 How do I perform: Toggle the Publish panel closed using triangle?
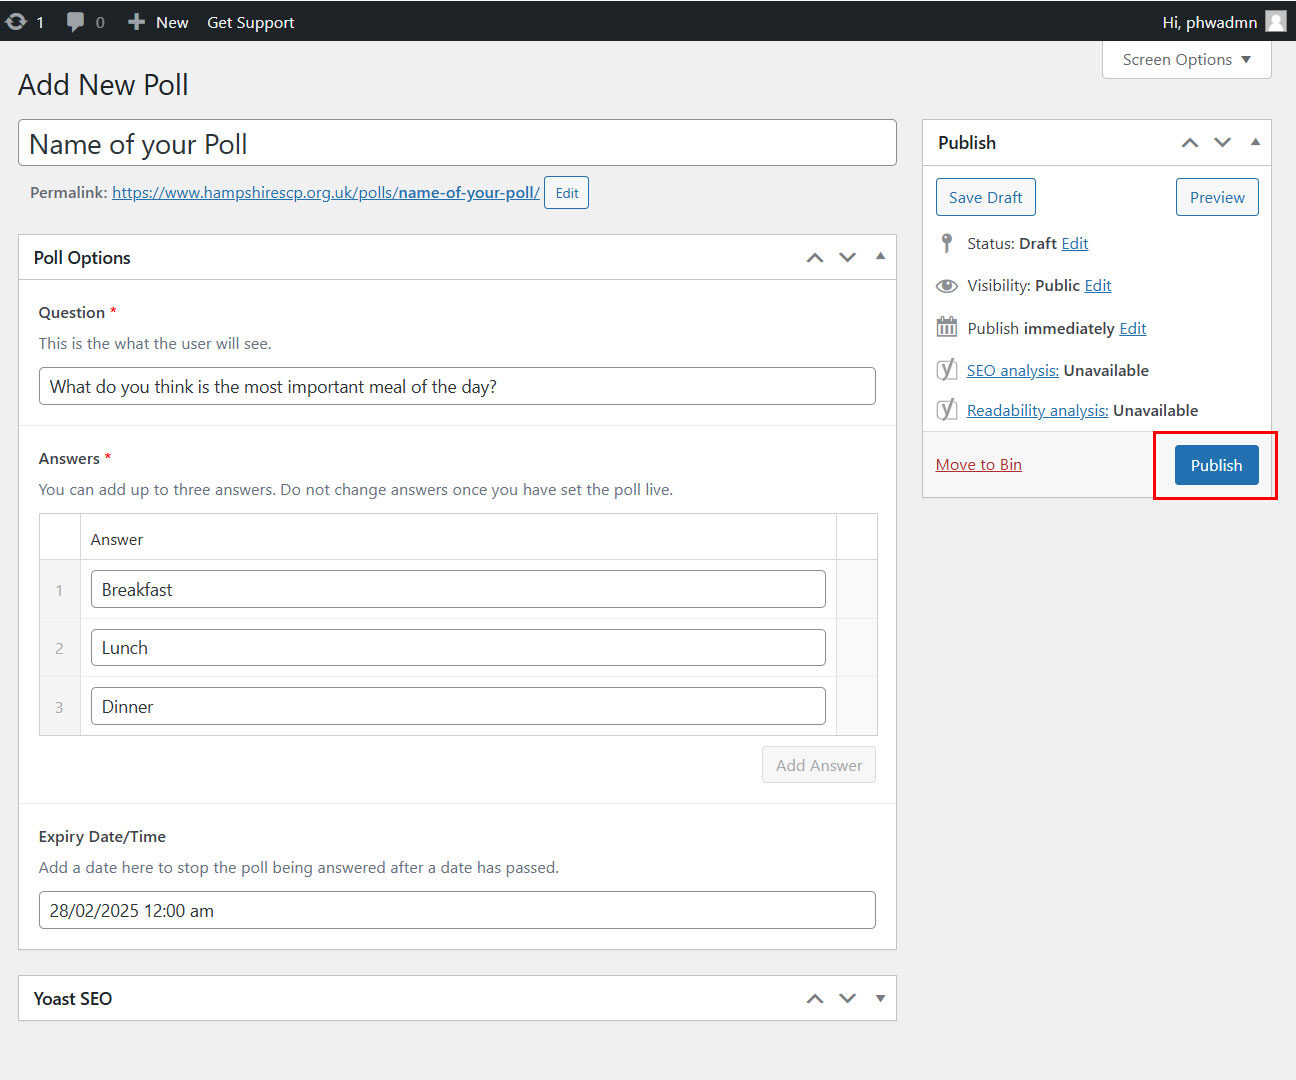[x=1255, y=142]
